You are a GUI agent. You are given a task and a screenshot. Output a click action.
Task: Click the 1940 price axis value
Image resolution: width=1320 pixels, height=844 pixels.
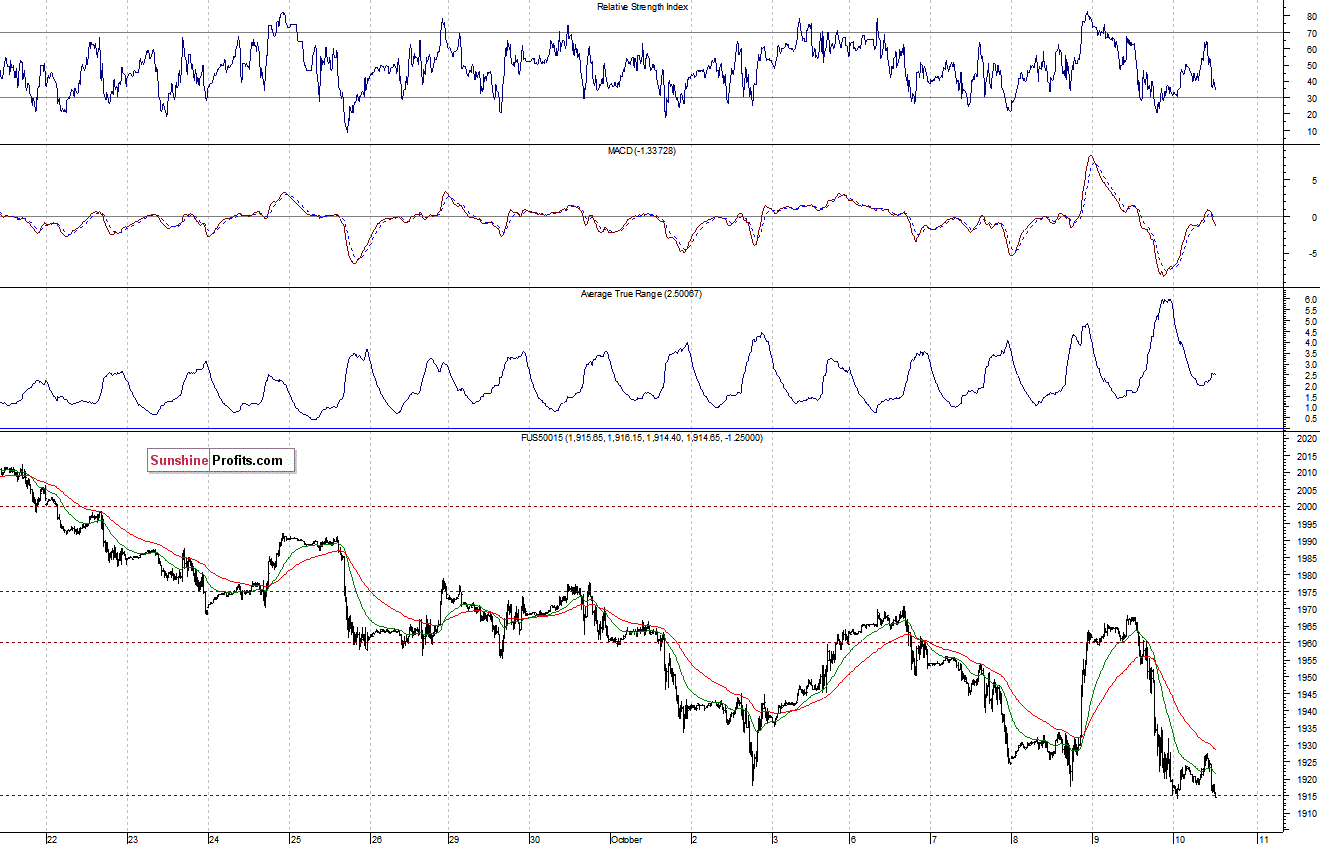pyautogui.click(x=1305, y=712)
